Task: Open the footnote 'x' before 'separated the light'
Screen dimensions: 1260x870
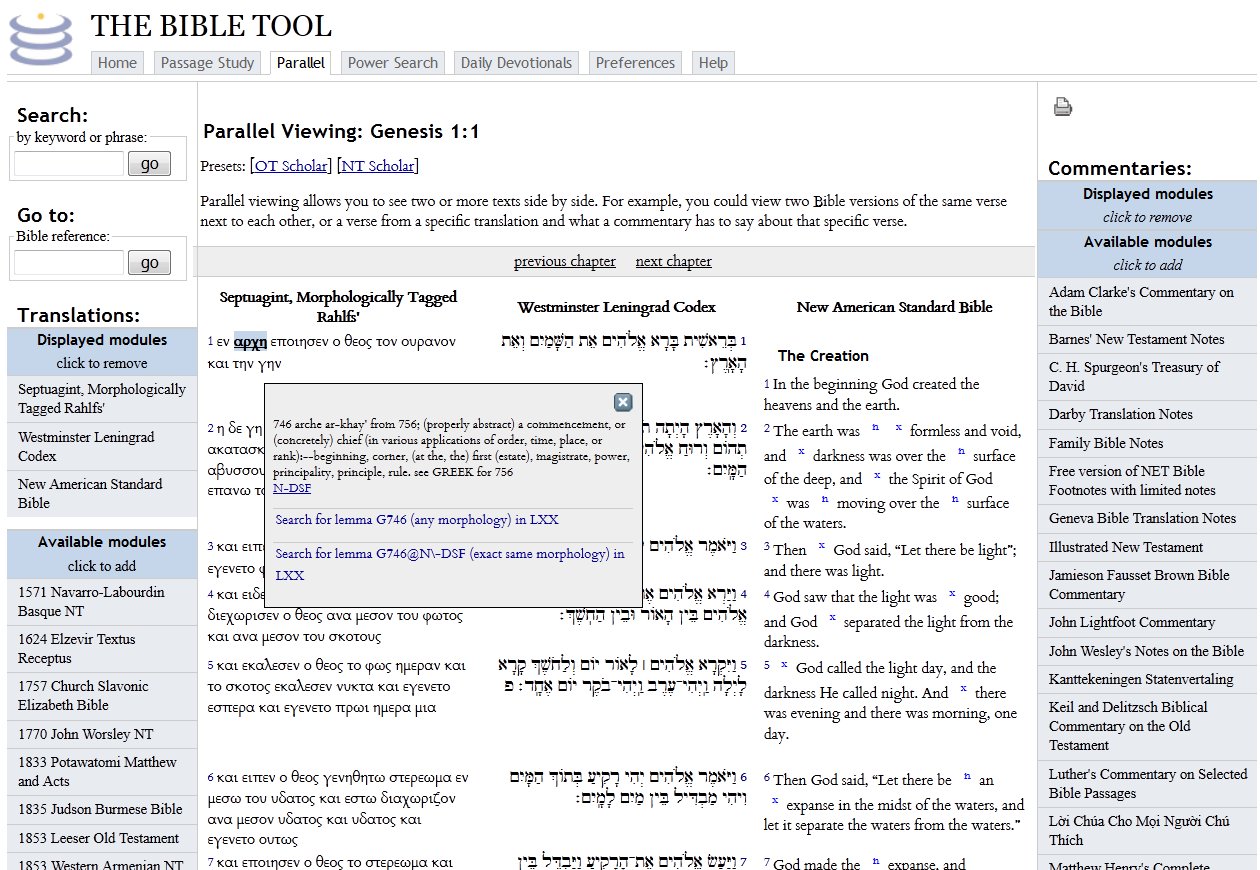Action: [x=831, y=618]
